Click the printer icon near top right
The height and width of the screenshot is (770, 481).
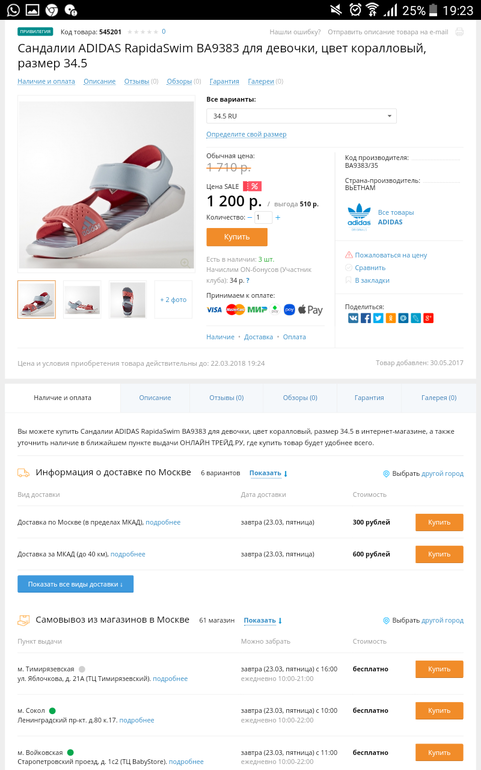tap(459, 32)
